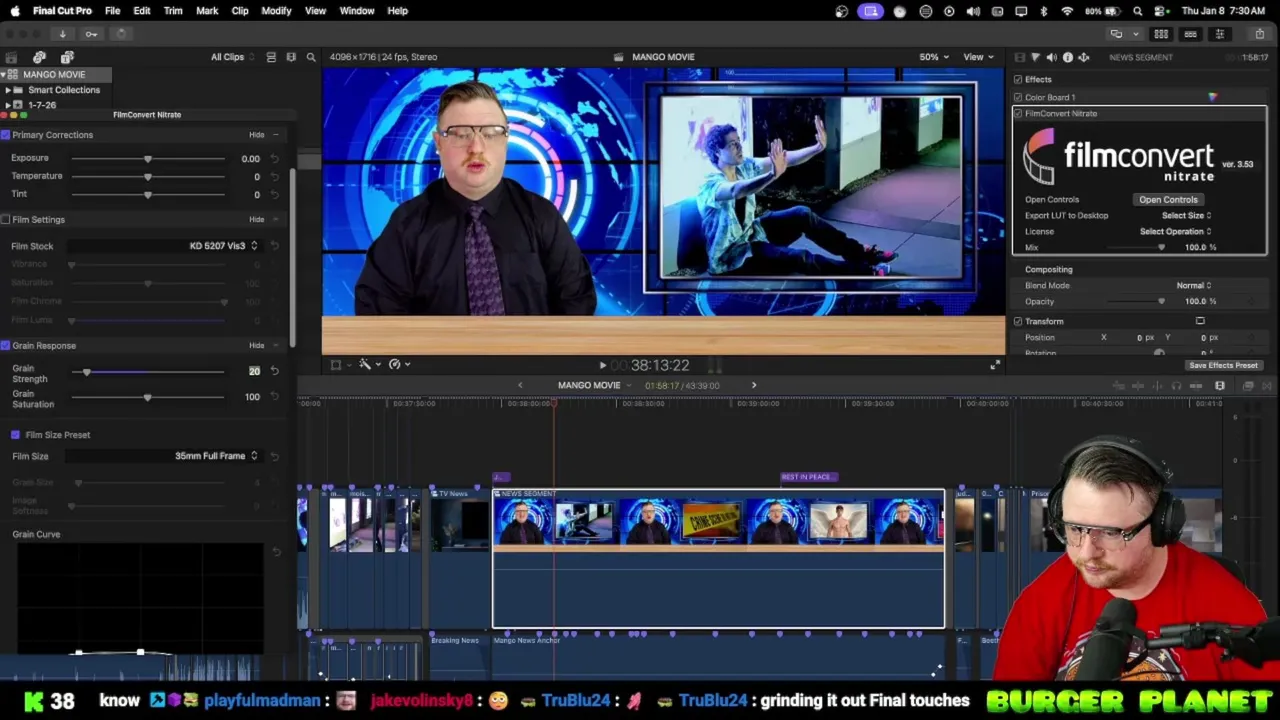Viewport: 1280px width, 720px height.
Task: Disable the FilmConvert Nitrate effect checkbox
Action: 1018,113
